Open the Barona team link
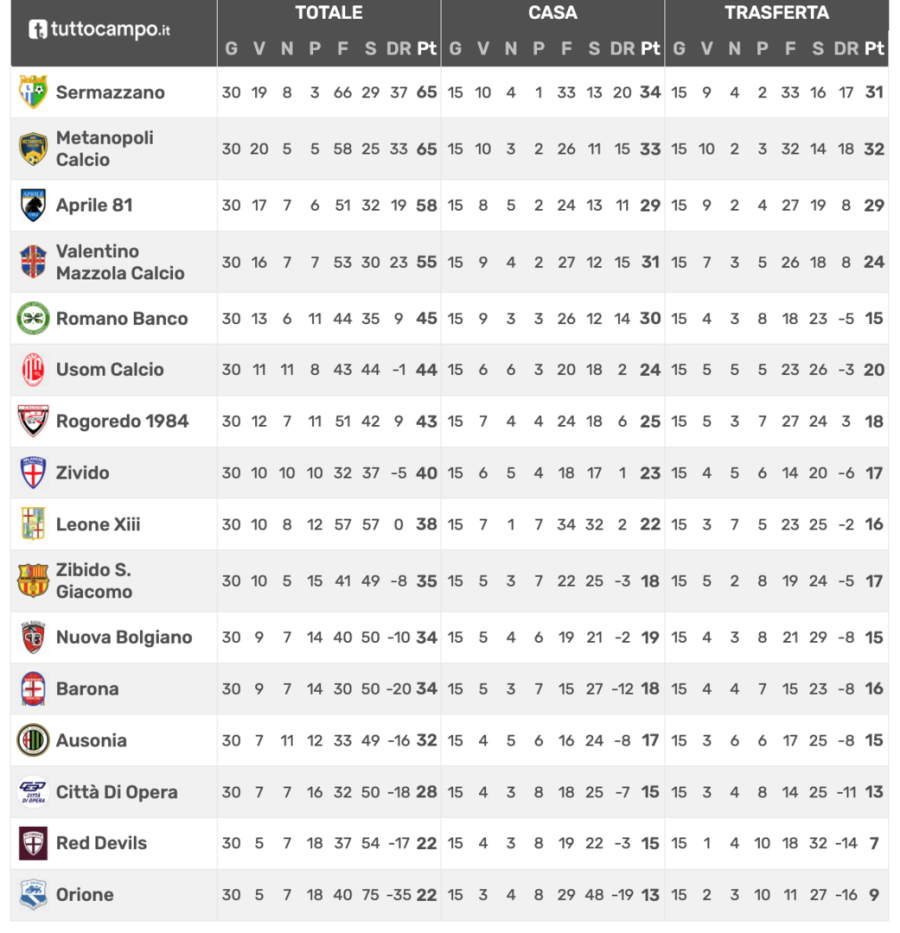This screenshot has width=900, height=933. [x=87, y=689]
